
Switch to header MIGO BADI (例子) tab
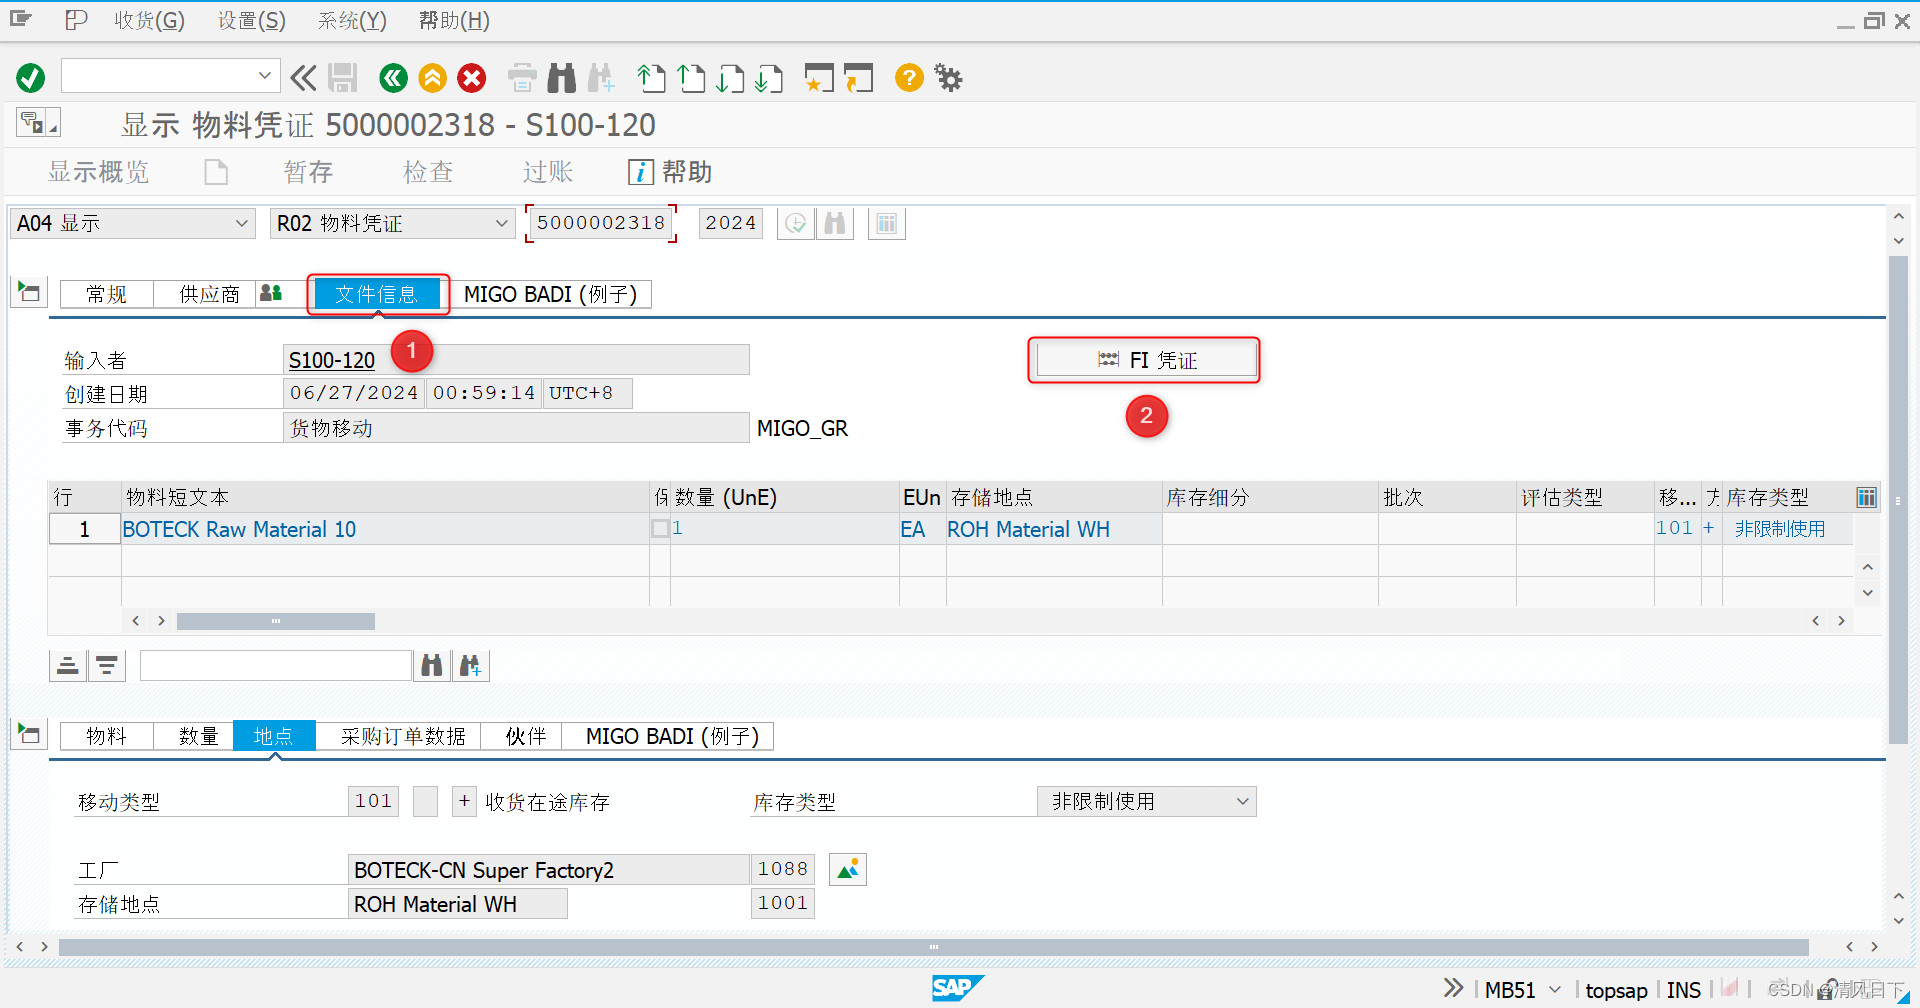pos(550,294)
